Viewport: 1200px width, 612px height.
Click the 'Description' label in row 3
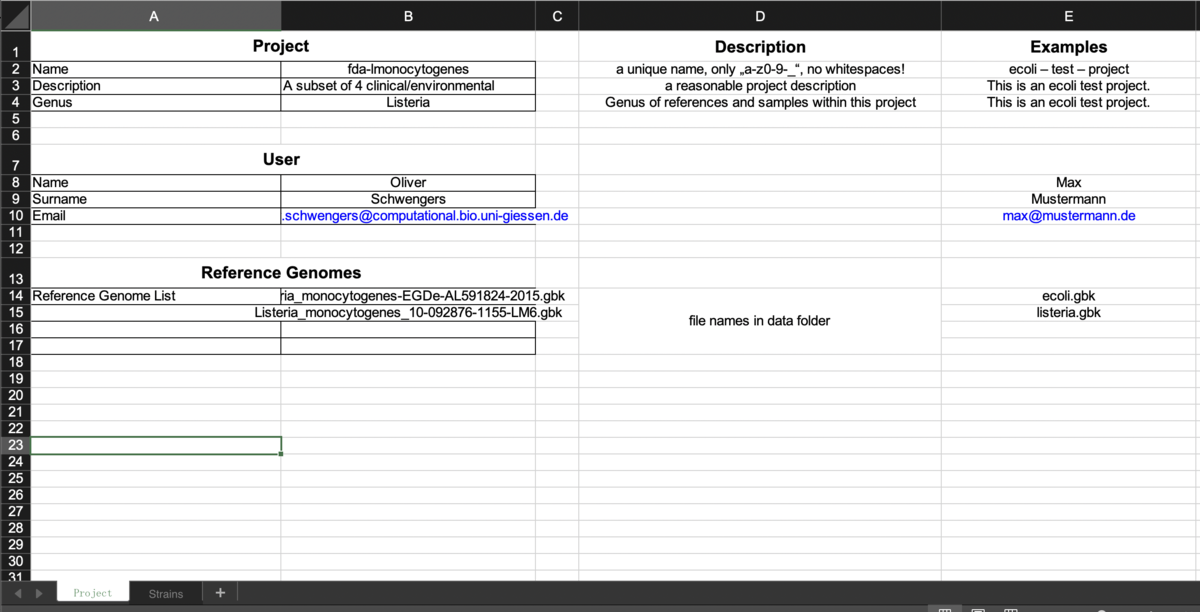coord(155,86)
